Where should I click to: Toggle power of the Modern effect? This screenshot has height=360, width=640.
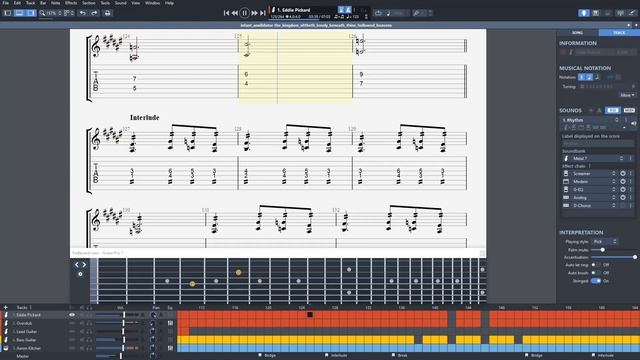point(623,181)
